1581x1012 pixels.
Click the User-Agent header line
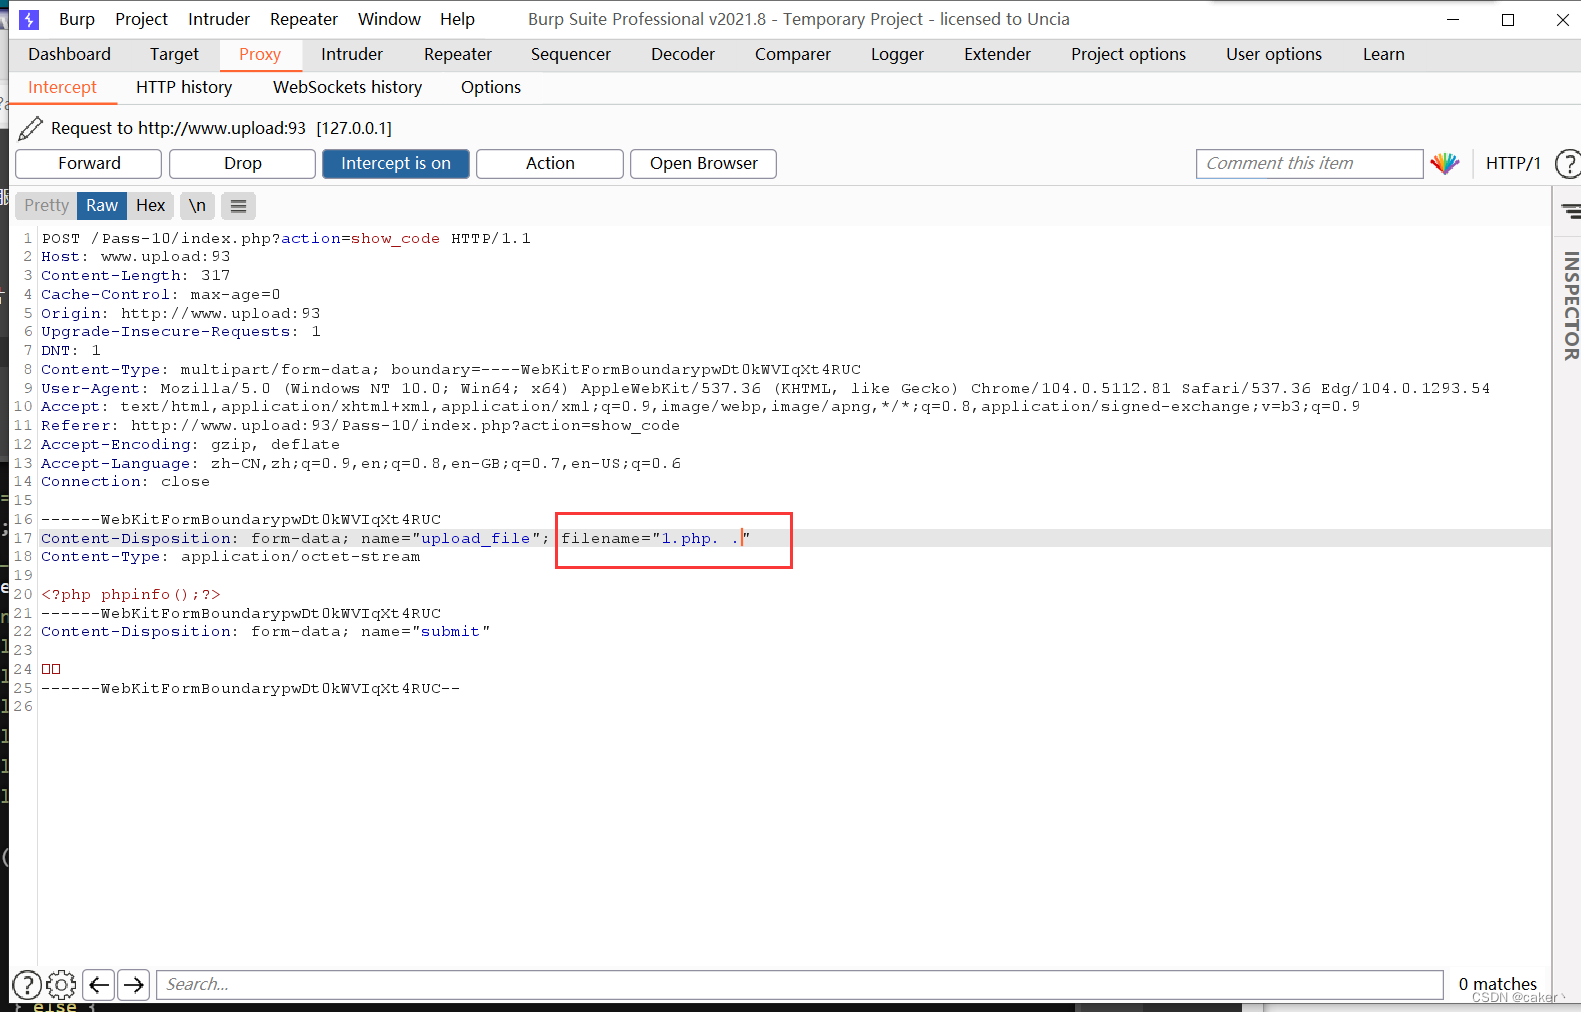[x=765, y=389]
